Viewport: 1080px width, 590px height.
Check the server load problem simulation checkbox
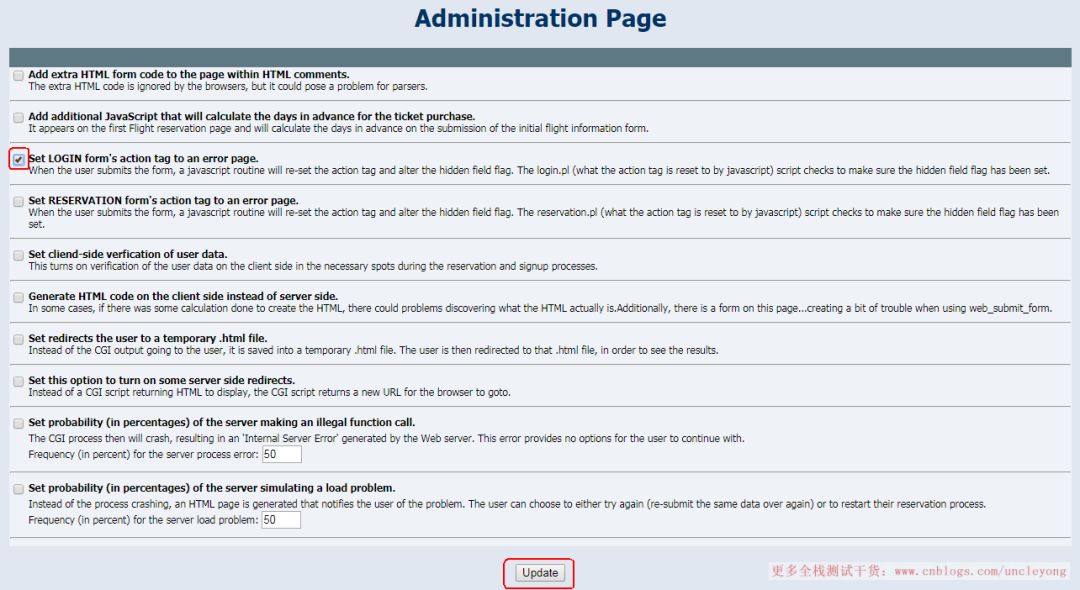click(19, 489)
